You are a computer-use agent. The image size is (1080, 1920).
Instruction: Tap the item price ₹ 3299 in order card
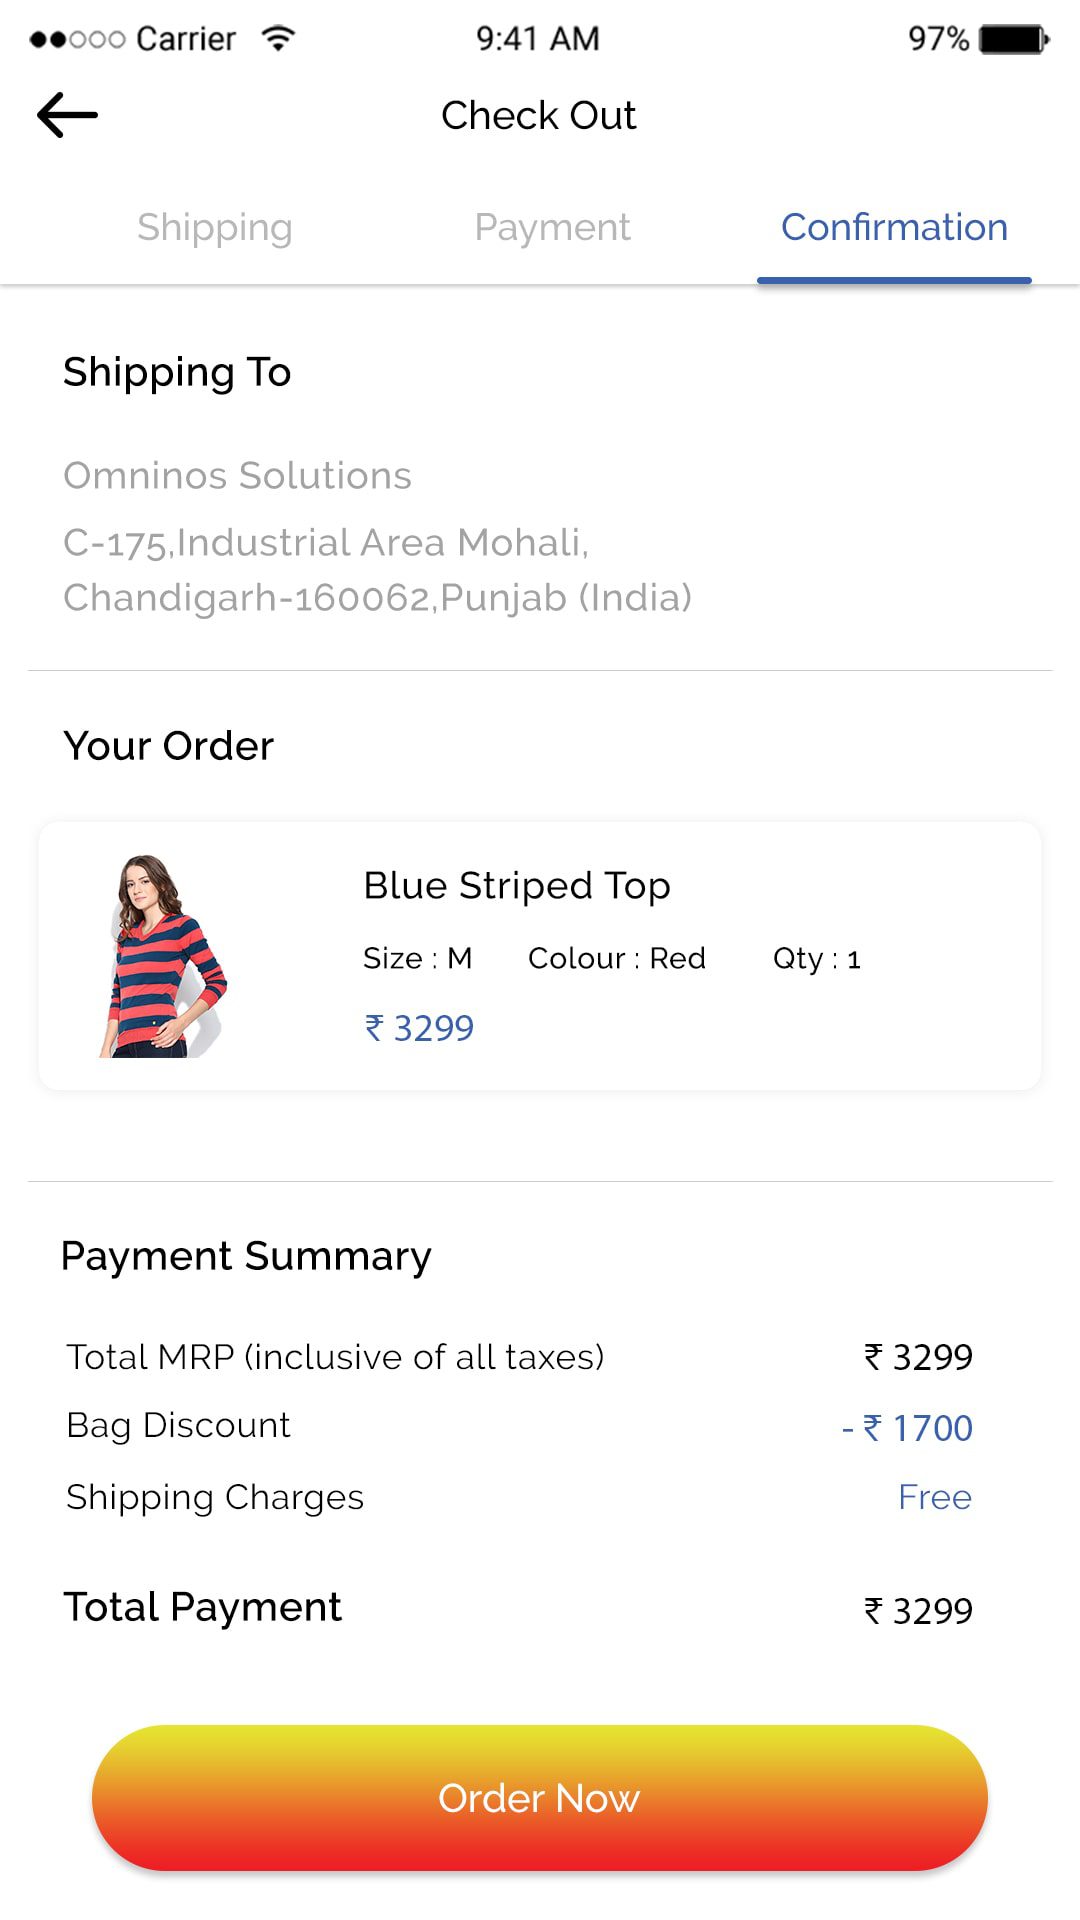(x=419, y=1028)
